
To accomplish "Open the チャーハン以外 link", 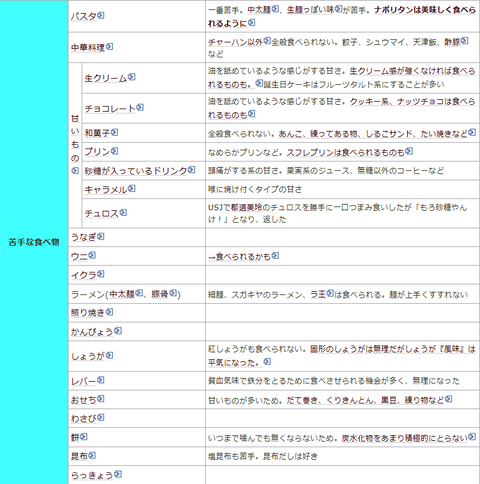I will pos(235,42).
